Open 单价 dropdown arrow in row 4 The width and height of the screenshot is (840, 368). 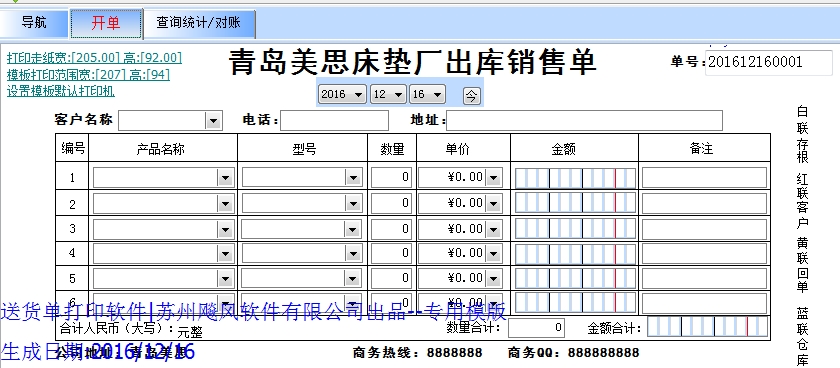pos(493,253)
